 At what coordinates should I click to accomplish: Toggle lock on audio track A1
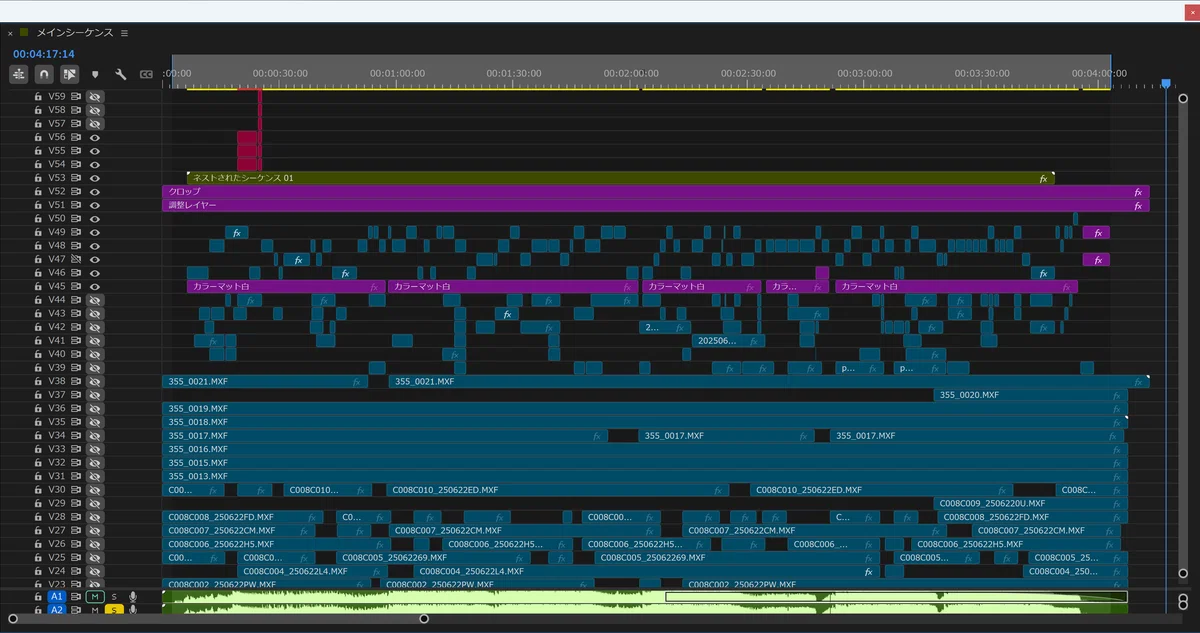coord(38,597)
